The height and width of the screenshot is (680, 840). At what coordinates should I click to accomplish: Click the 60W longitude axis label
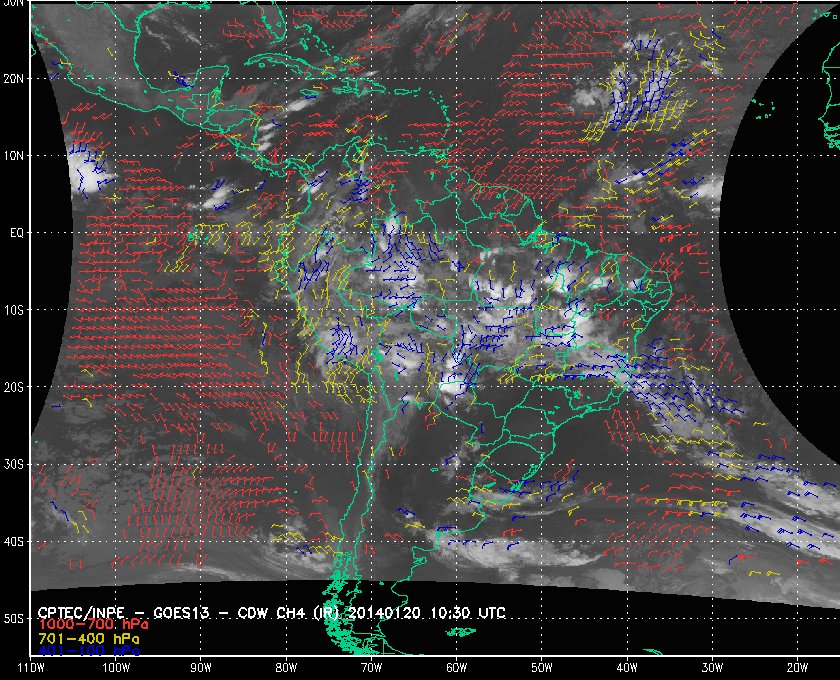pyautogui.click(x=456, y=667)
